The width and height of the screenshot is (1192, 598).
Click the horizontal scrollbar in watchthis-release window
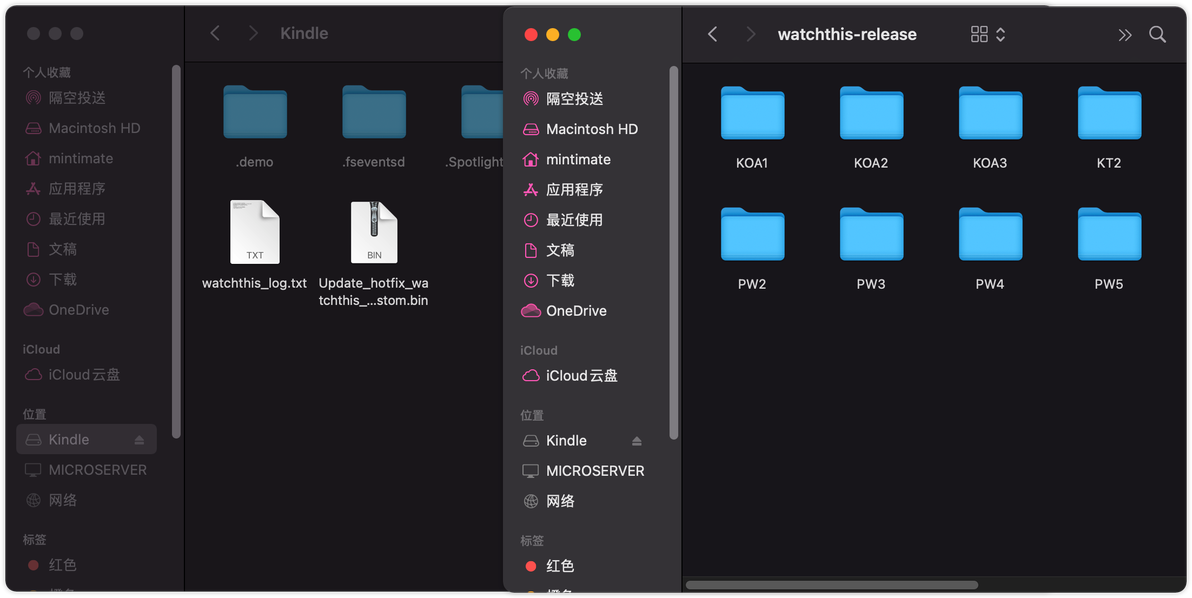point(832,585)
